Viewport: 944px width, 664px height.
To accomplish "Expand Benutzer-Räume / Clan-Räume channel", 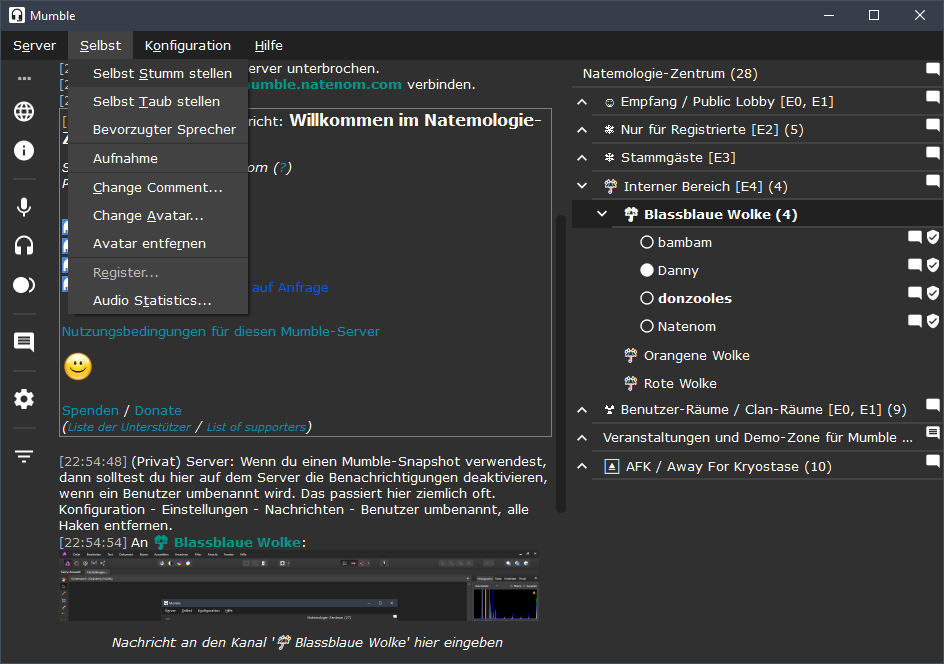I will tap(582, 410).
